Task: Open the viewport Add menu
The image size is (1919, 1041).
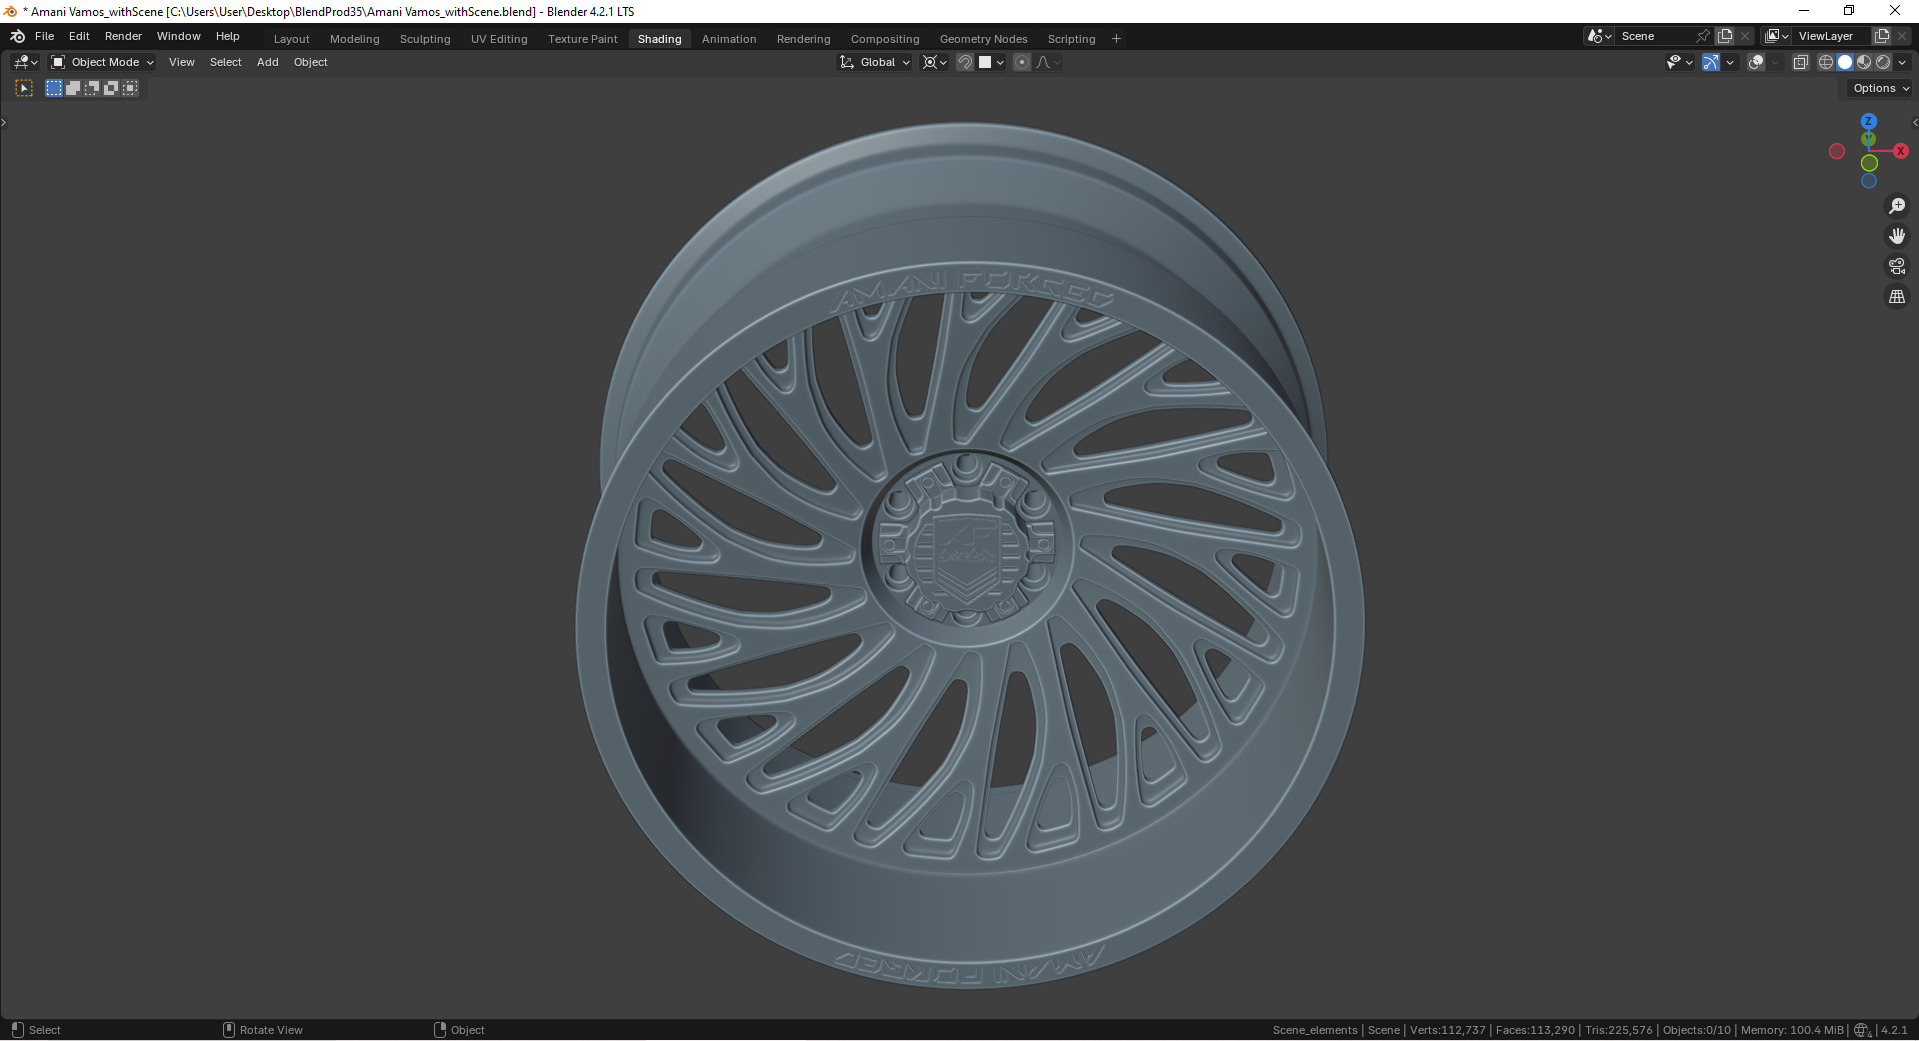Action: (268, 62)
